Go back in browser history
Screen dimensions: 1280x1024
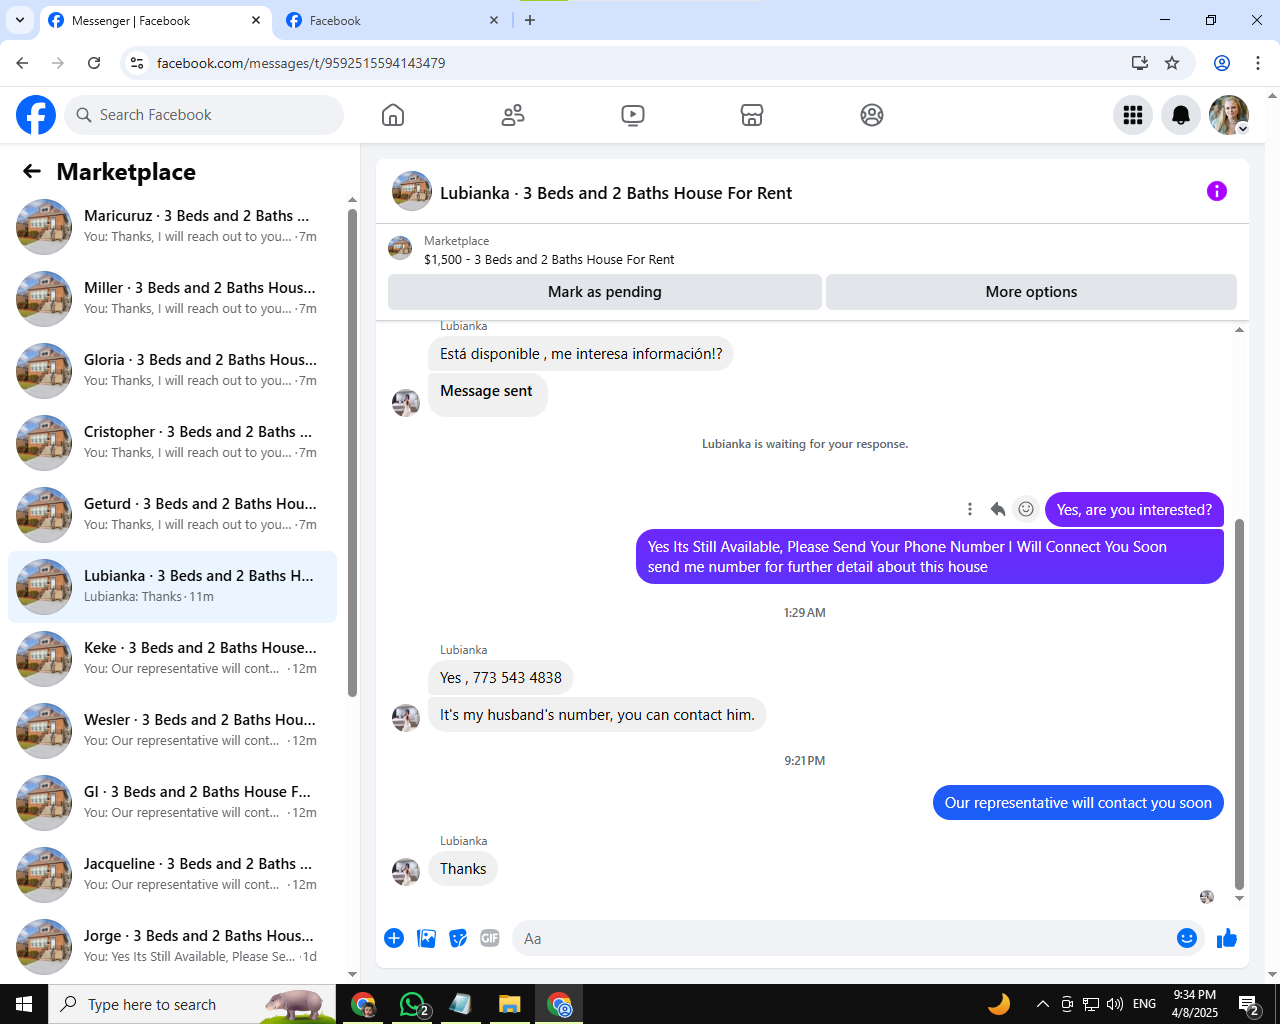22,63
